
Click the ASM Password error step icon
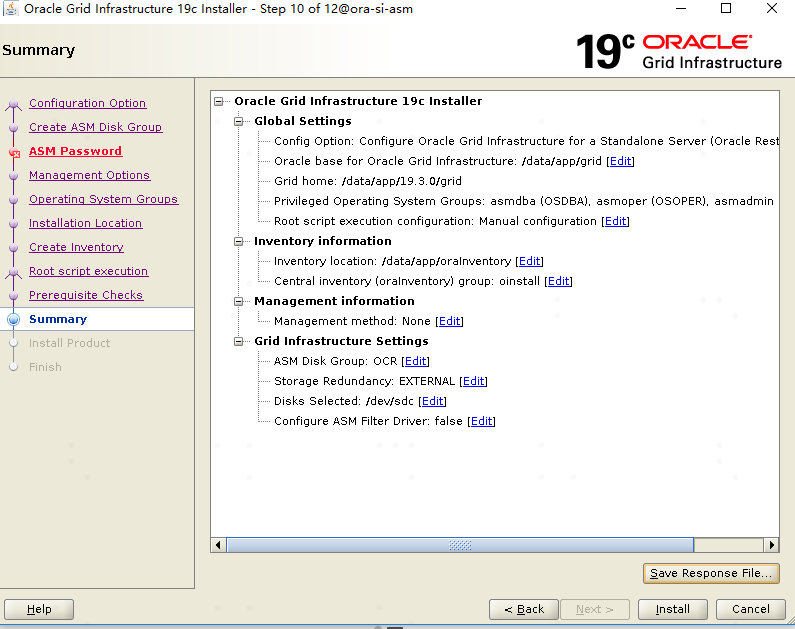(x=14, y=152)
